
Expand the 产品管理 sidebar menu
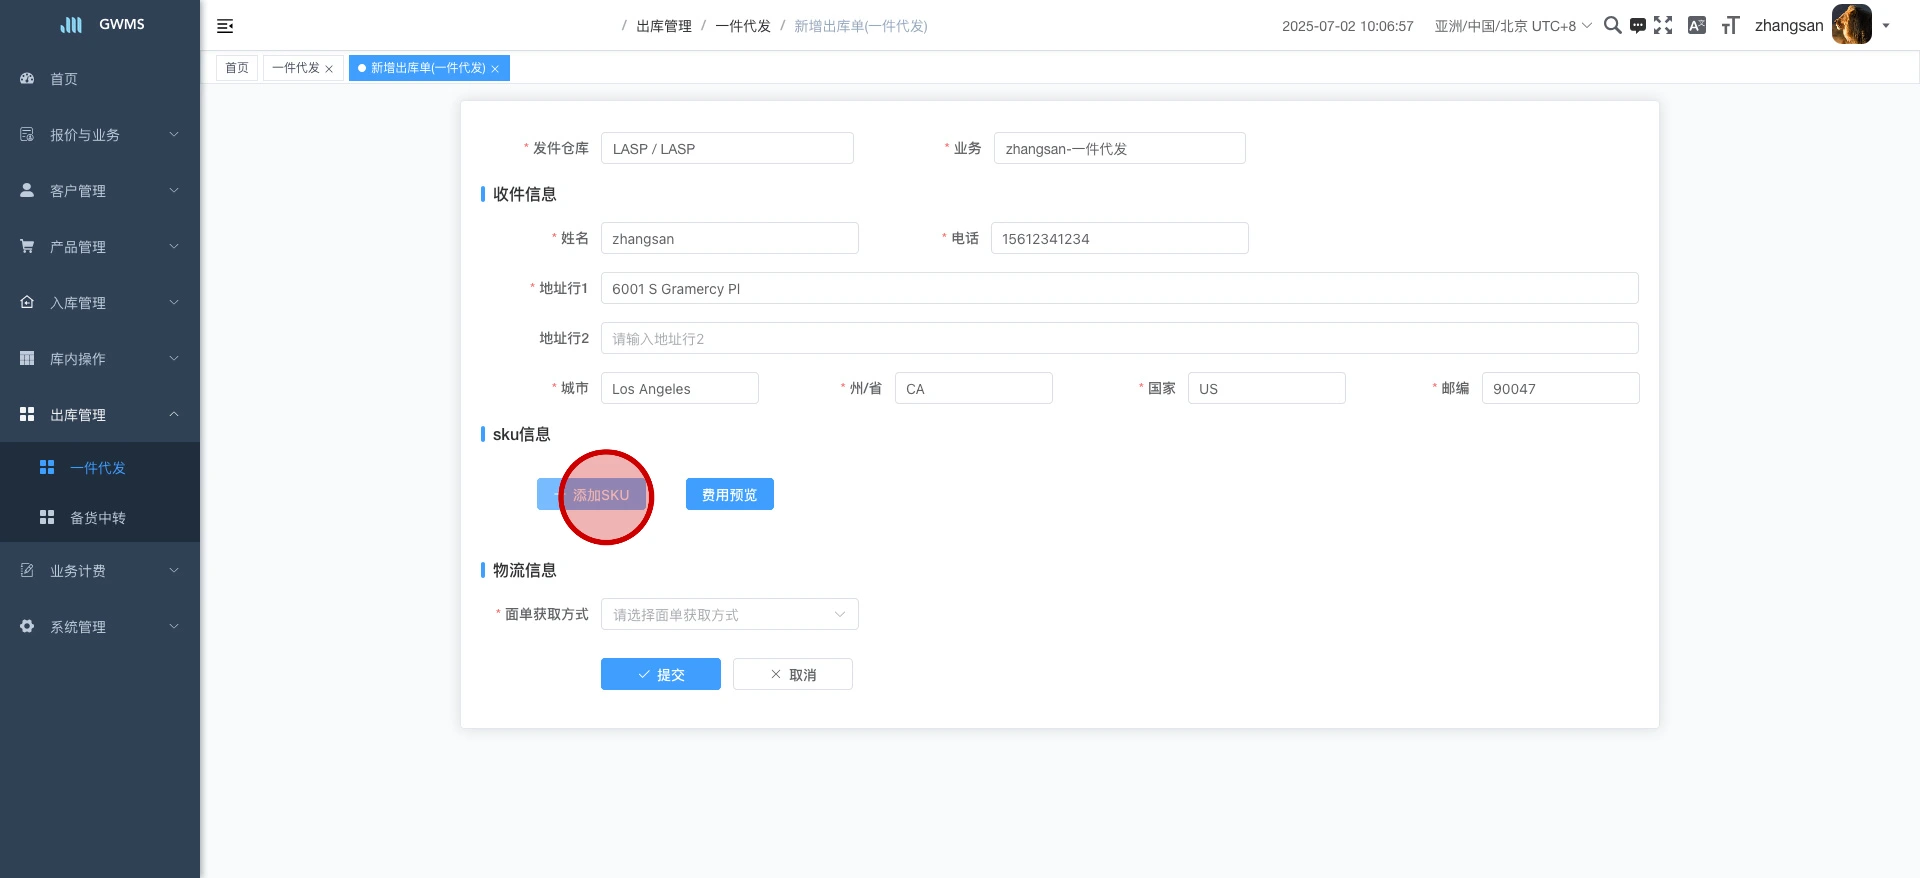click(100, 246)
